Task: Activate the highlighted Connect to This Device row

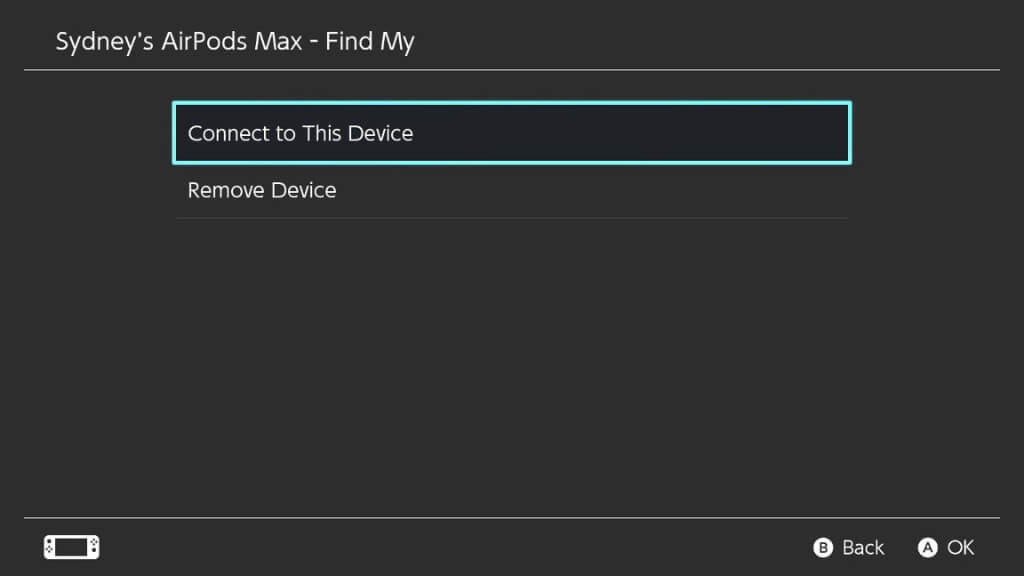Action: 511,133
